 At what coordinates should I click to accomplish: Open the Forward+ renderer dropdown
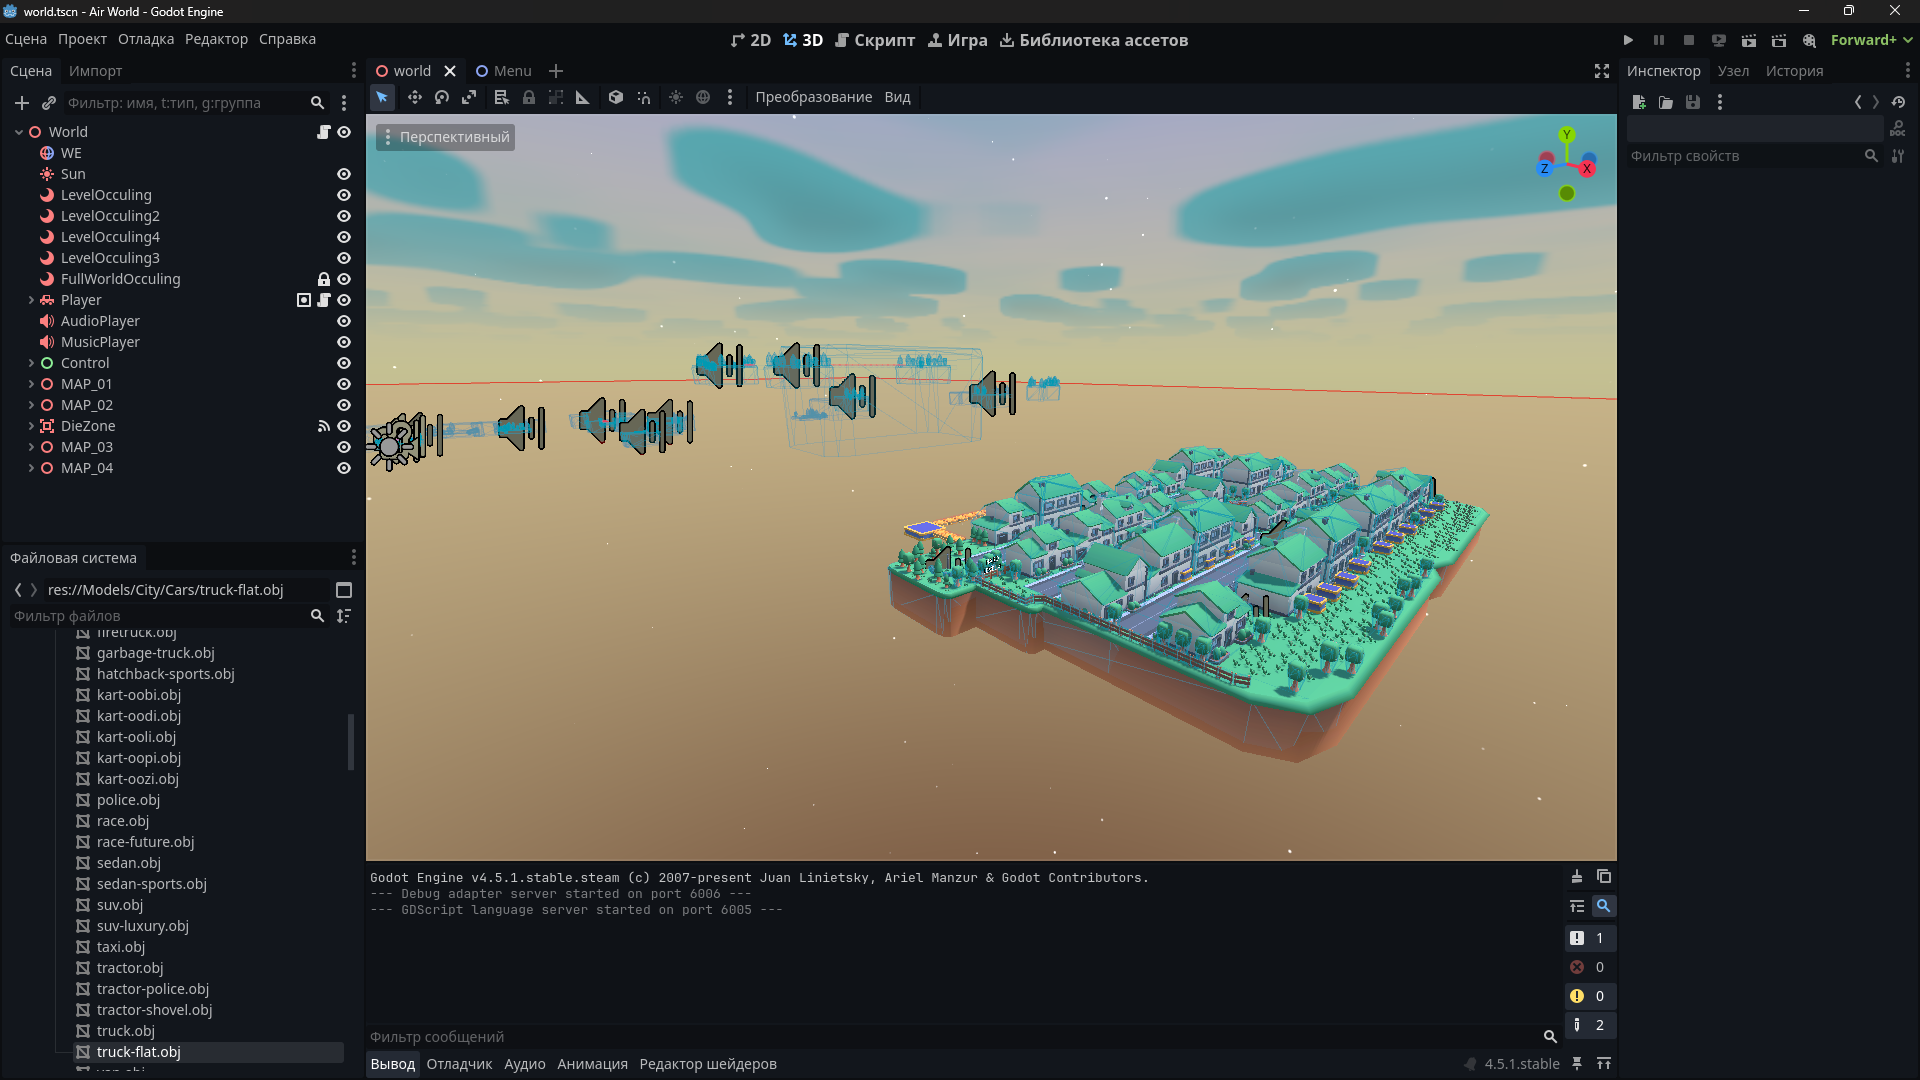pos(1871,40)
